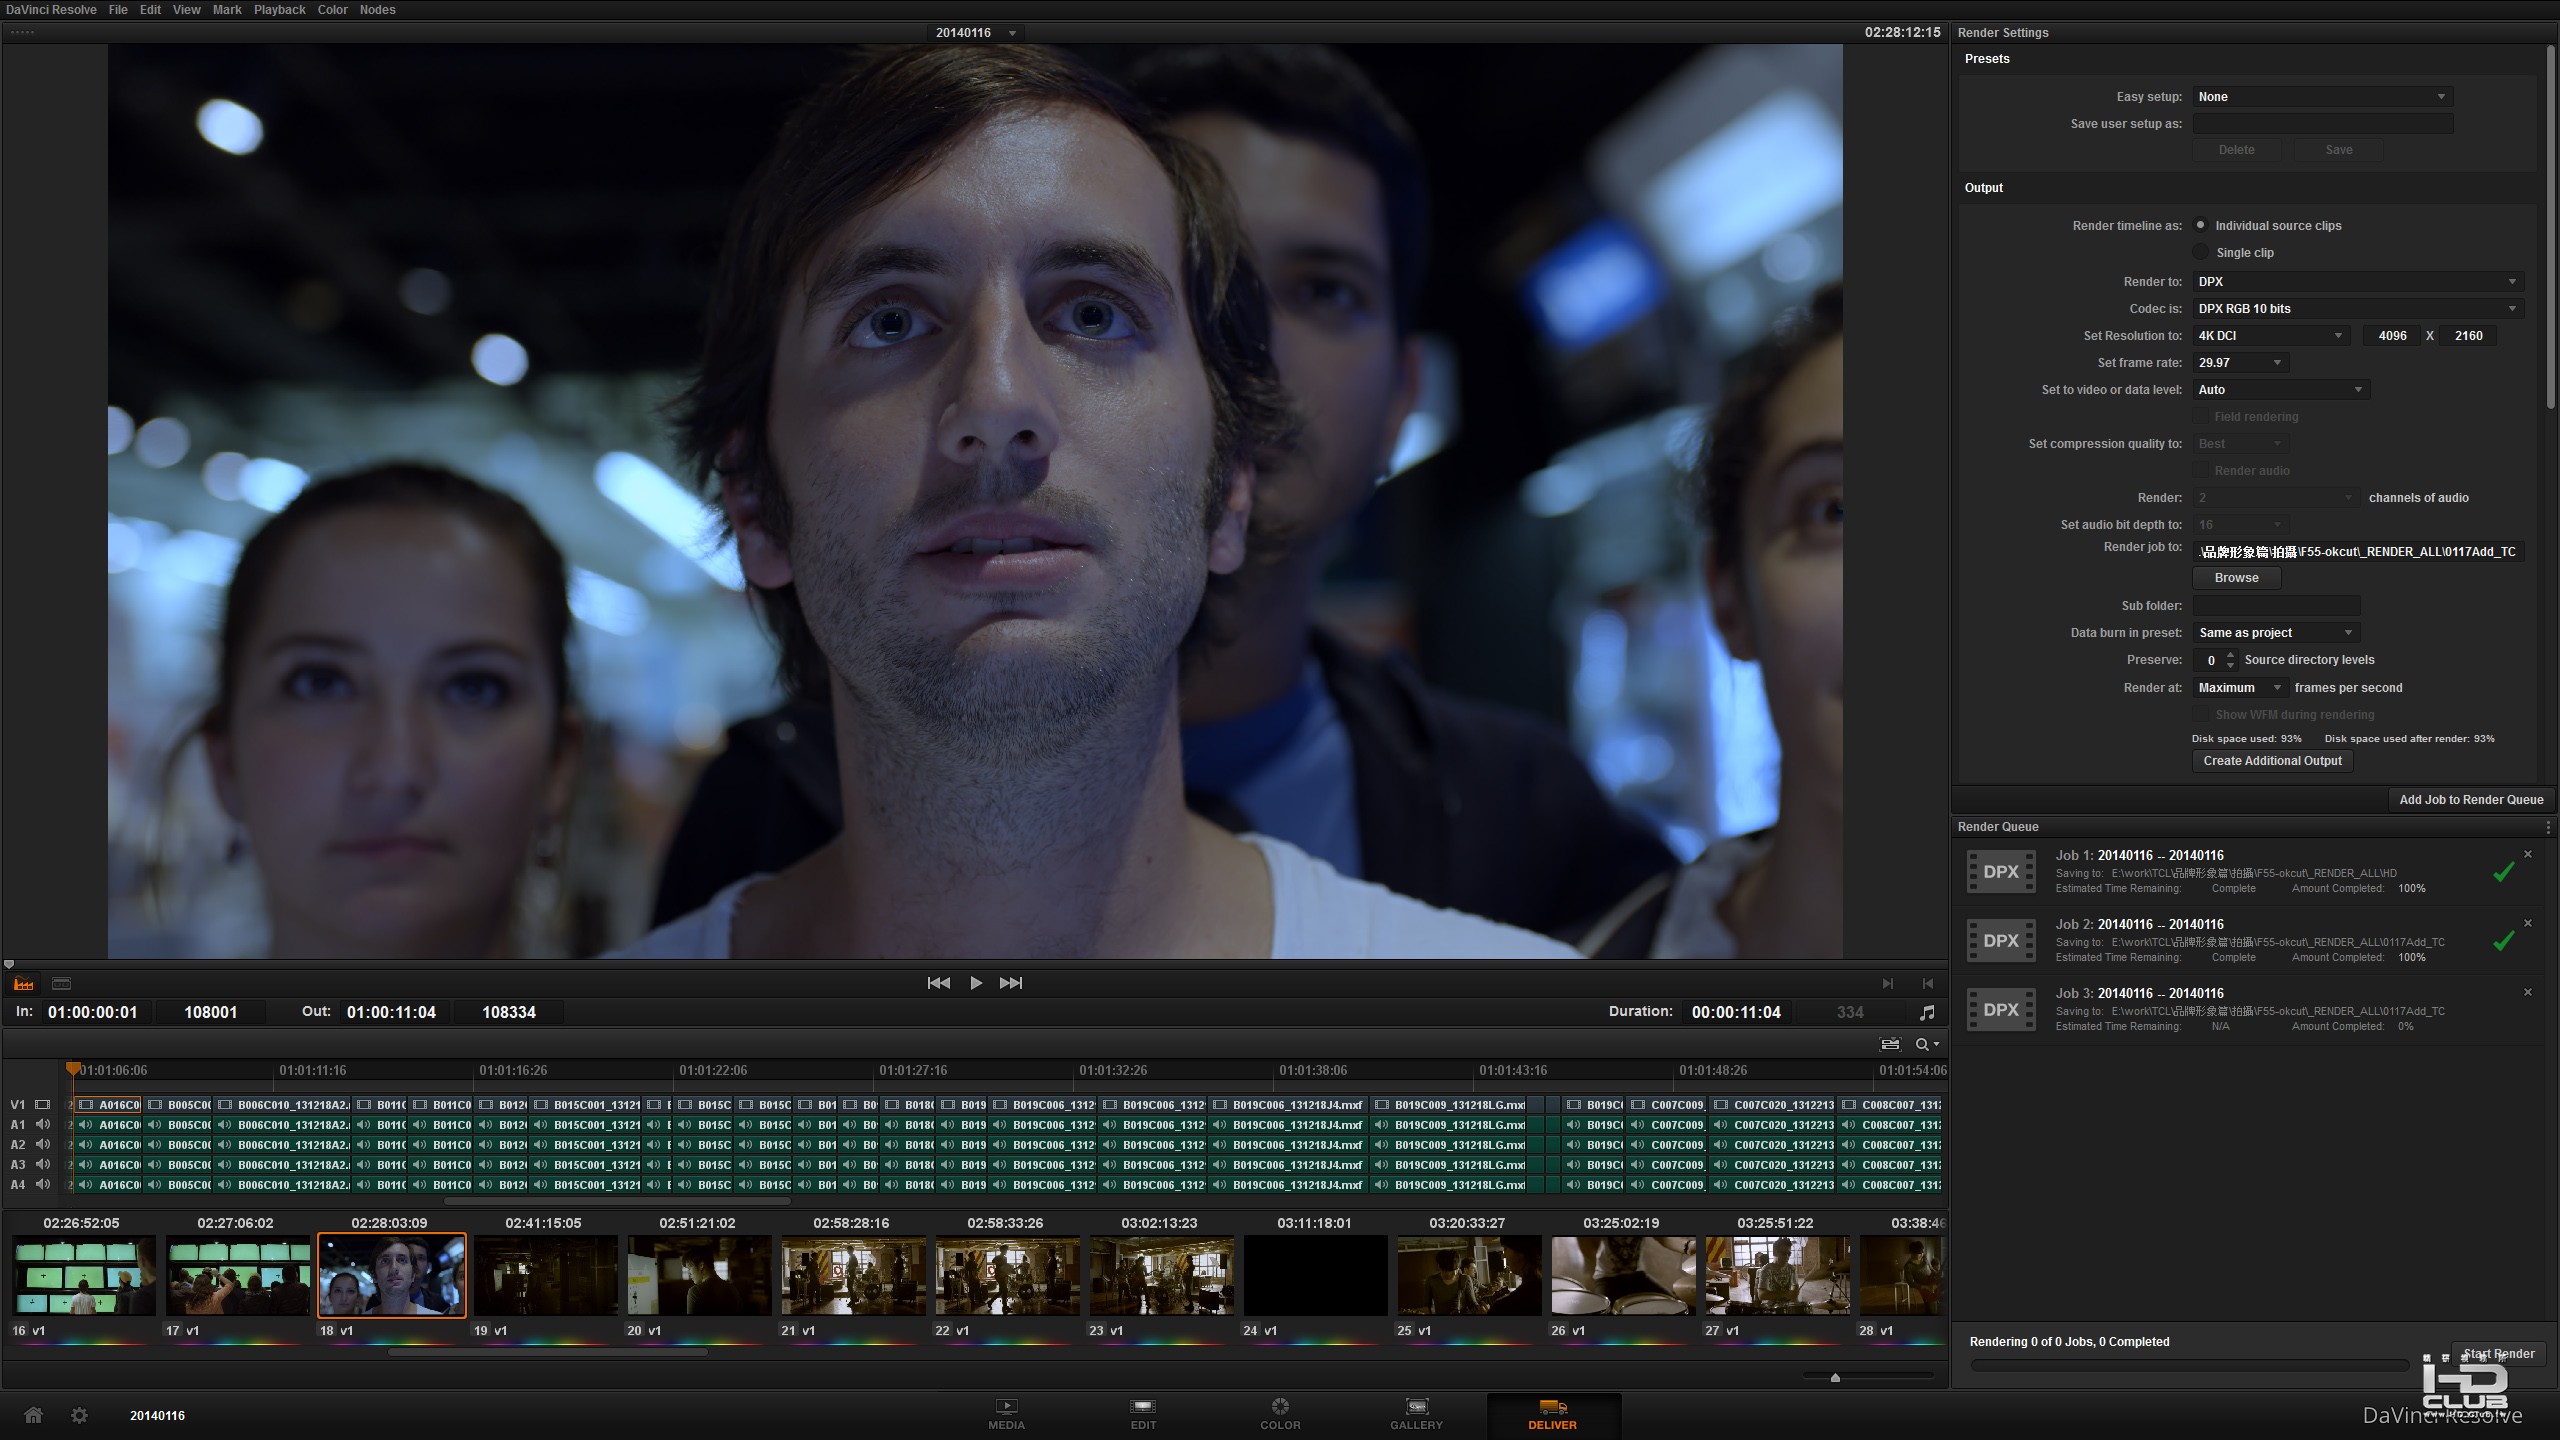This screenshot has height=1440, width=2560.
Task: Open the Playback menu
Action: coord(279,10)
